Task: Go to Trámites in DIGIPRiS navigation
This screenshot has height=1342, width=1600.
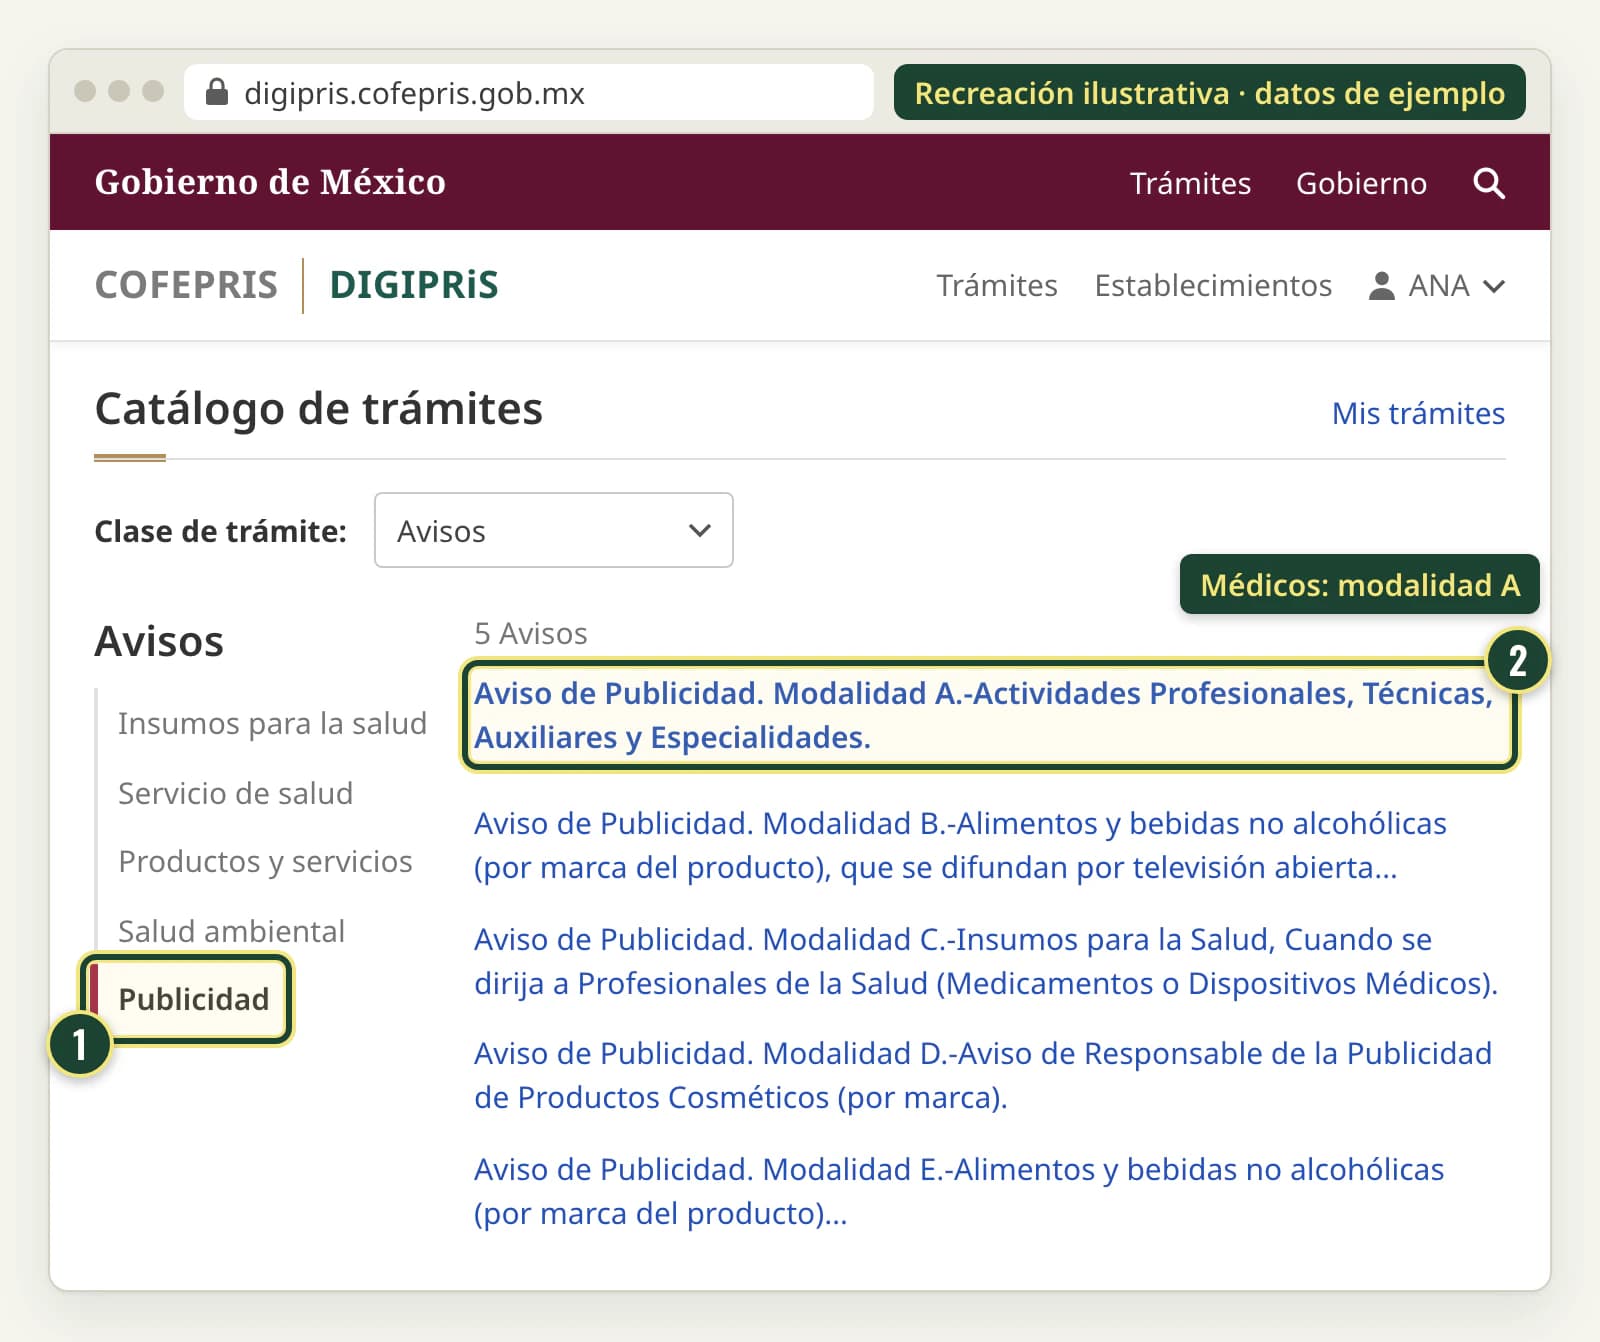Action: 997,286
